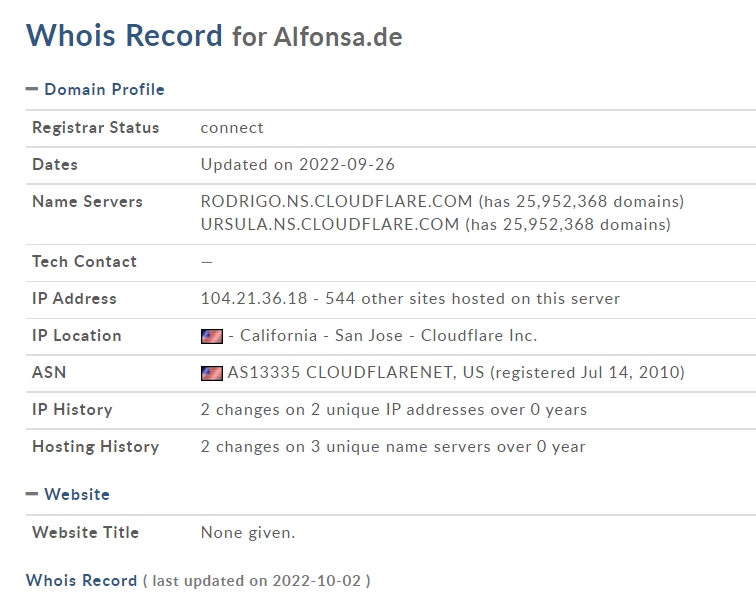The width and height of the screenshot is (756, 597).
Task: Collapse the Domain Profile section
Action: [x=32, y=89]
